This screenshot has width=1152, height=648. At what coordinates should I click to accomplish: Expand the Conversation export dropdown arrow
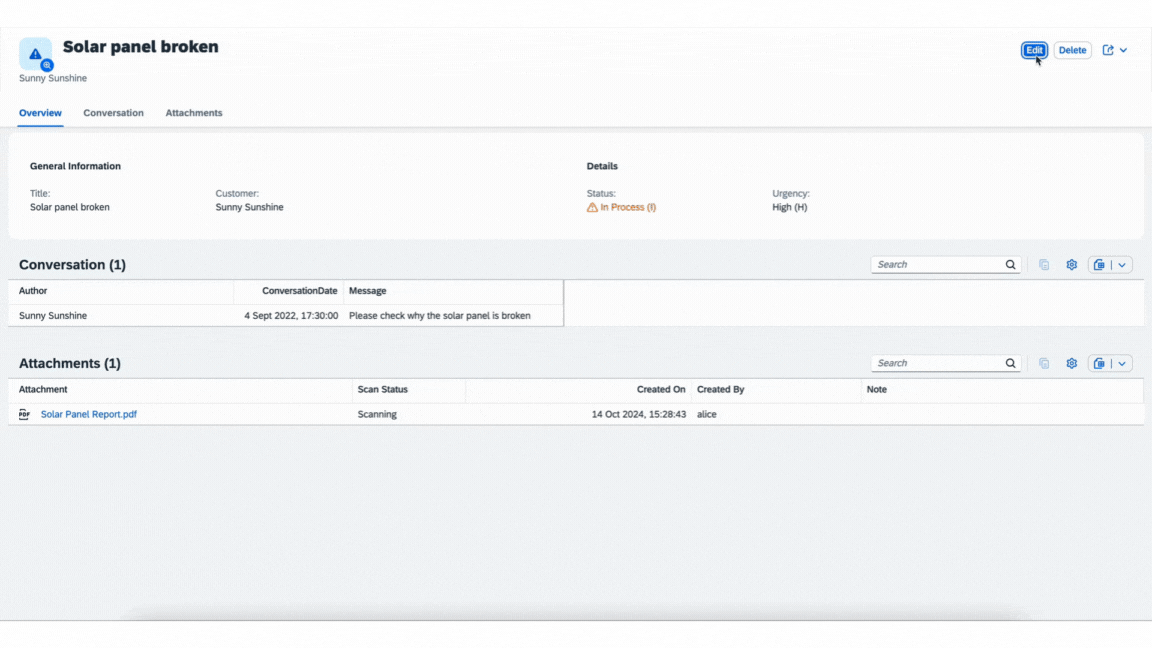[x=1122, y=264]
